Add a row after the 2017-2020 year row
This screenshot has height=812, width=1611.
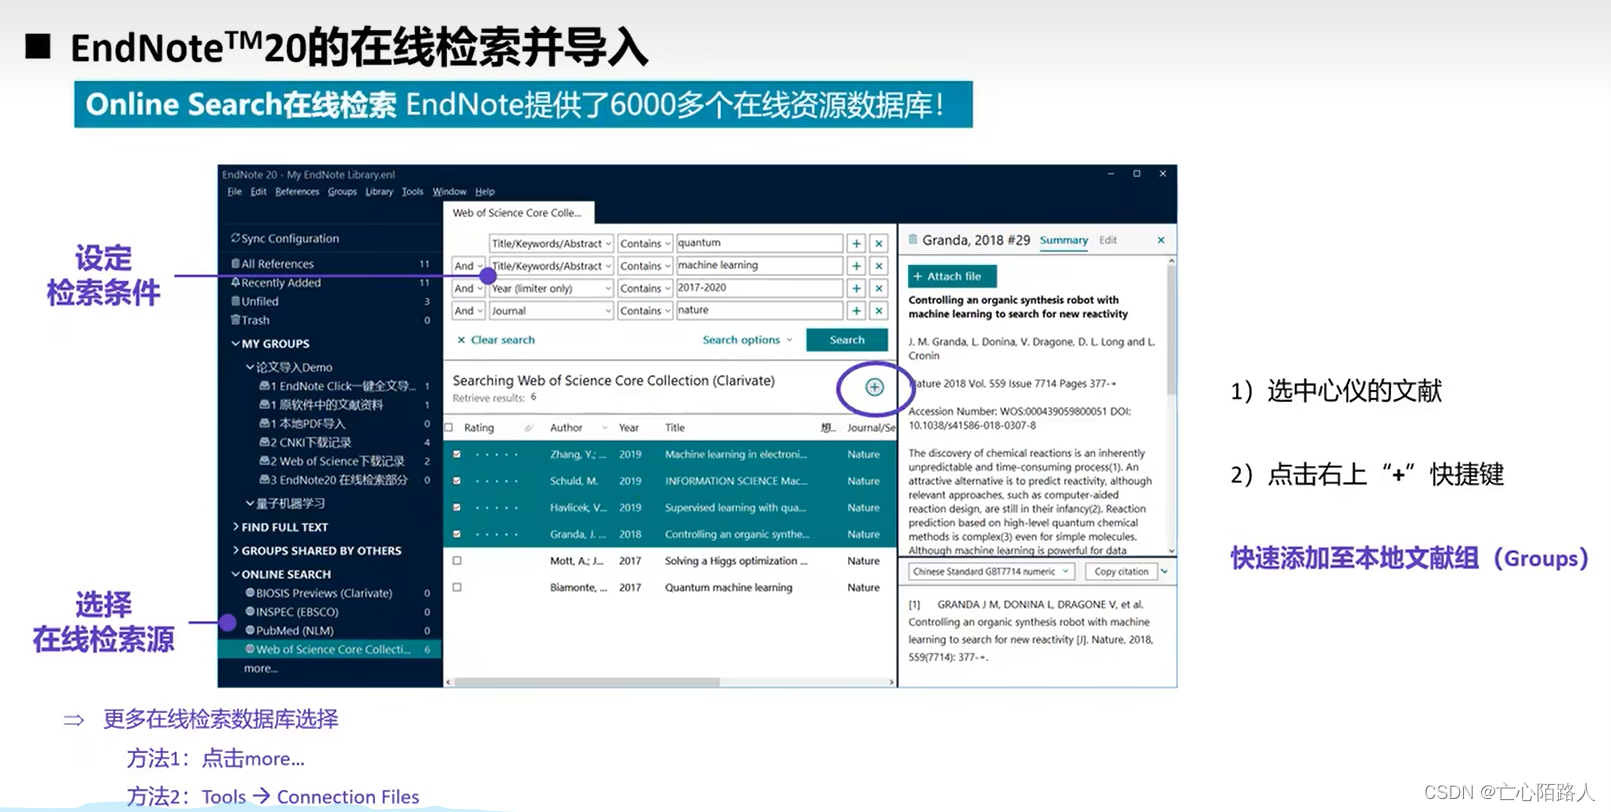(x=856, y=288)
